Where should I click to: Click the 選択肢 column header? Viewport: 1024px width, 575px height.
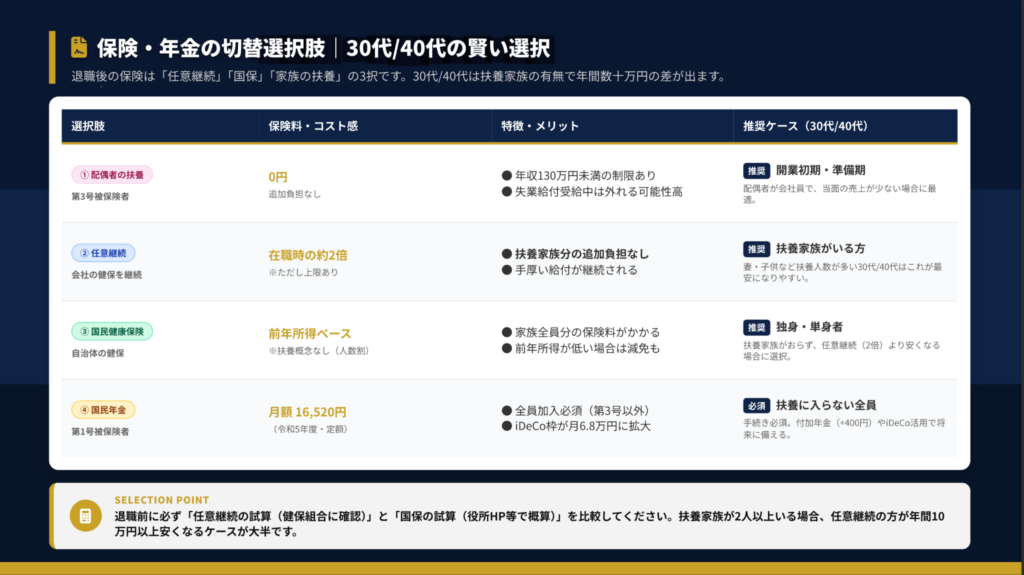pos(88,127)
